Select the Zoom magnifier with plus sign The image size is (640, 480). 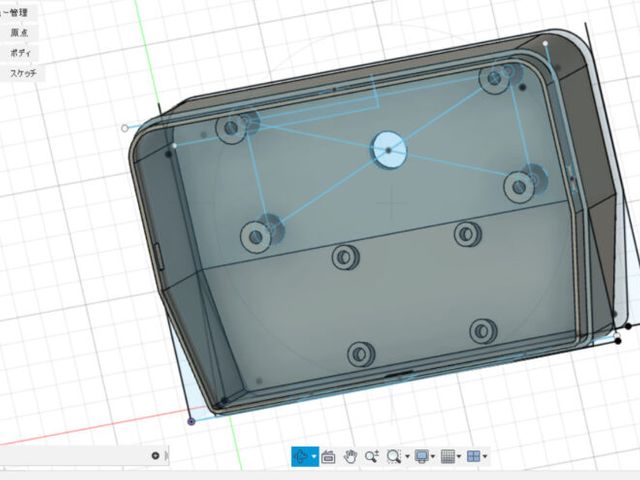coord(371,456)
